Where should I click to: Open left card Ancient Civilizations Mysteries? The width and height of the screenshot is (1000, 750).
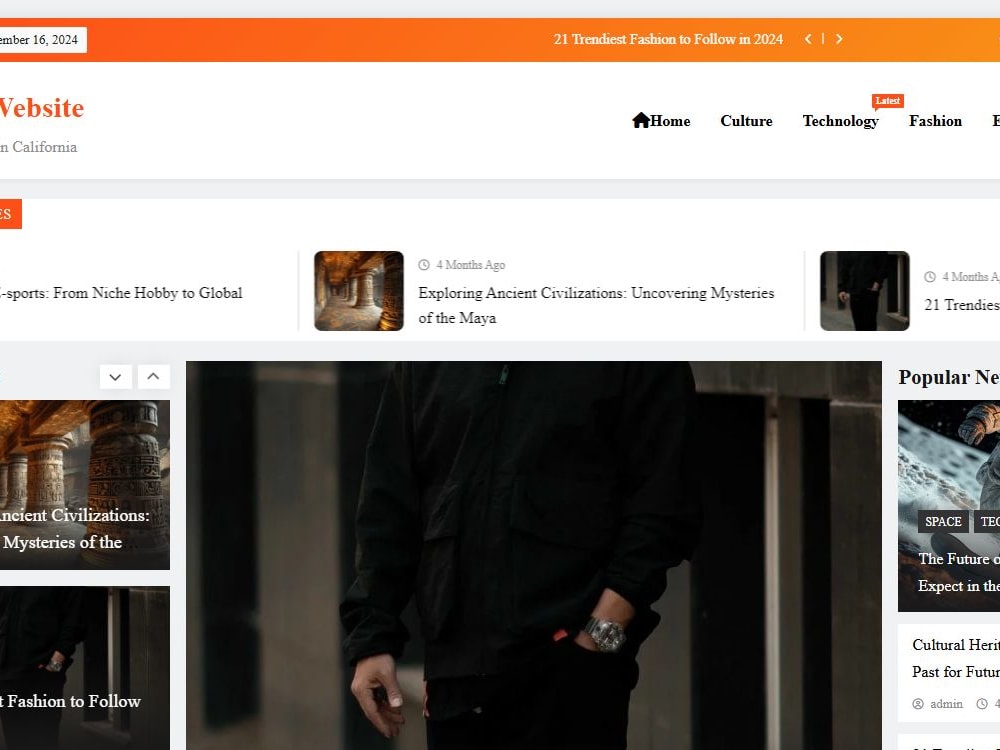(85, 485)
